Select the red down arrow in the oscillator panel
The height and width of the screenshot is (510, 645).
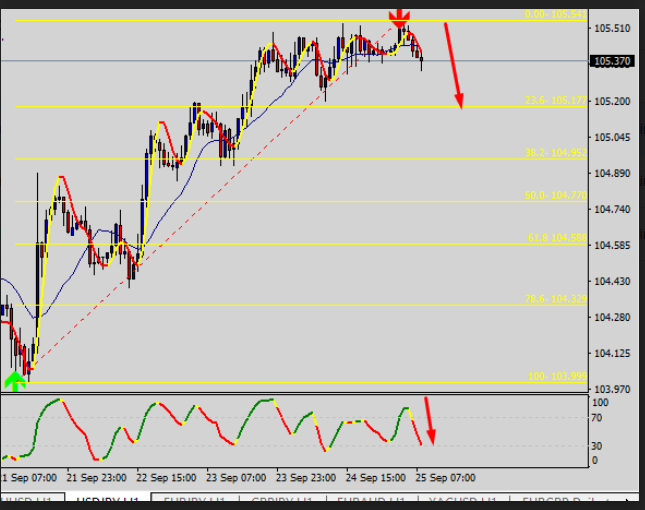tap(430, 420)
